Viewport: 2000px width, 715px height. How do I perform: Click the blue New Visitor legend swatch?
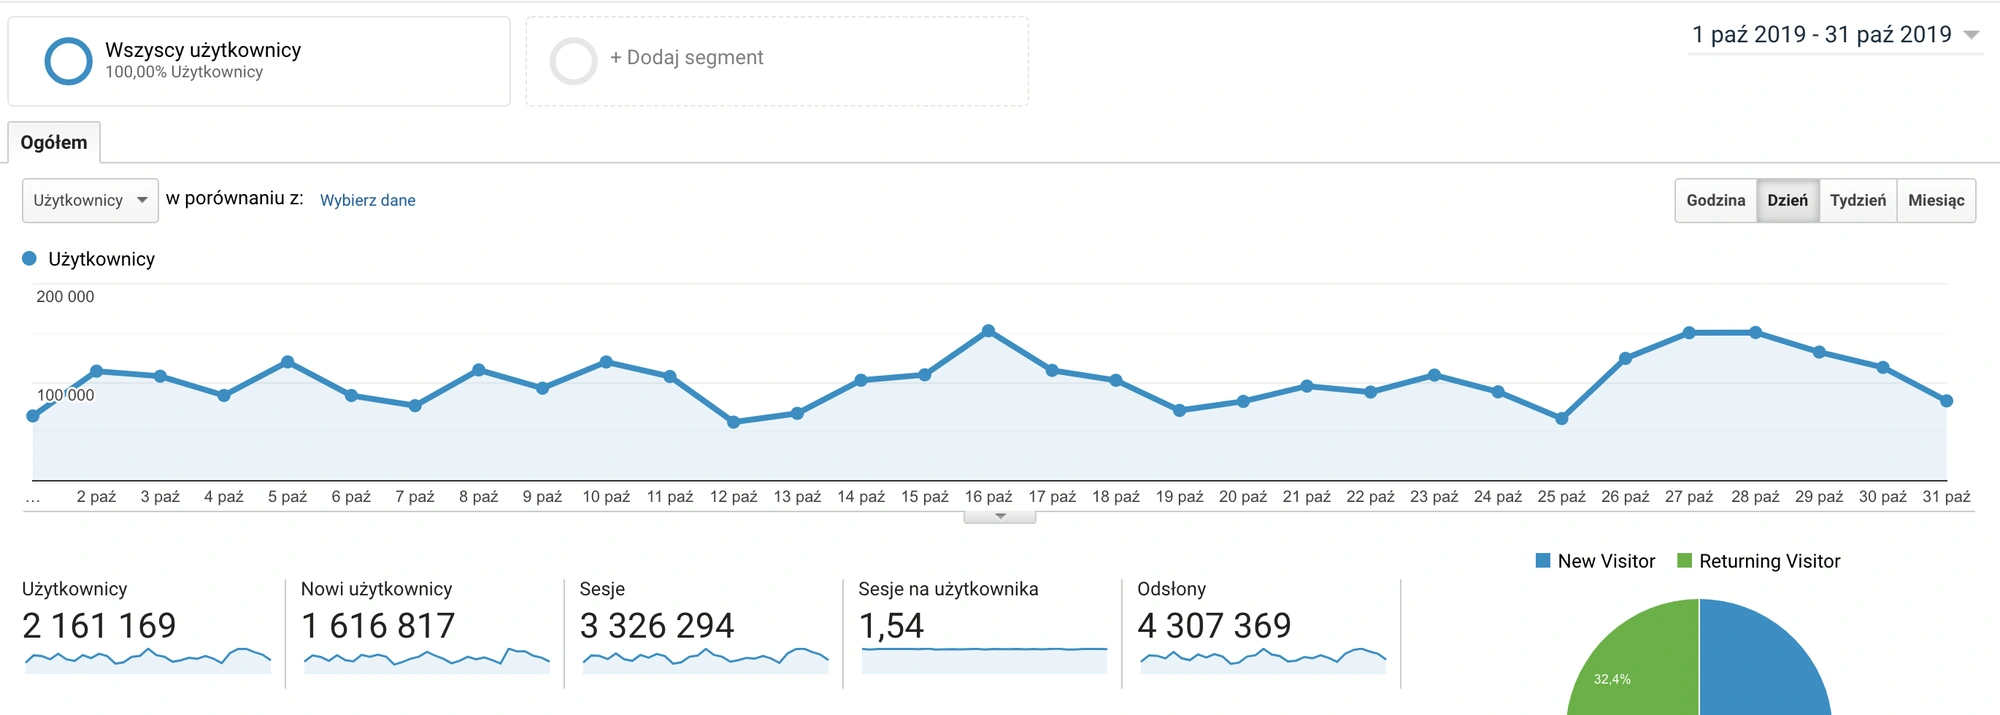(x=1543, y=561)
